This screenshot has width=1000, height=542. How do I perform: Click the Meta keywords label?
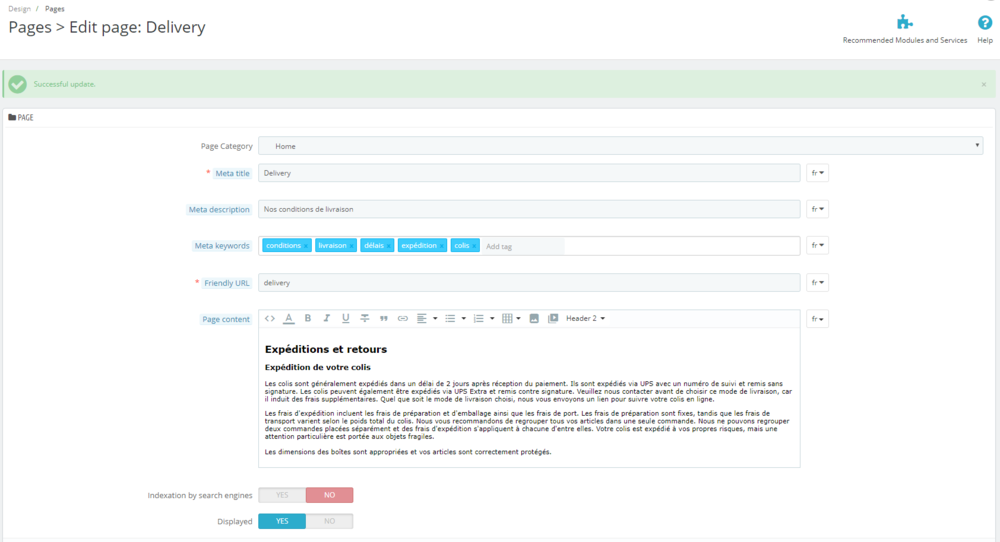pos(222,246)
